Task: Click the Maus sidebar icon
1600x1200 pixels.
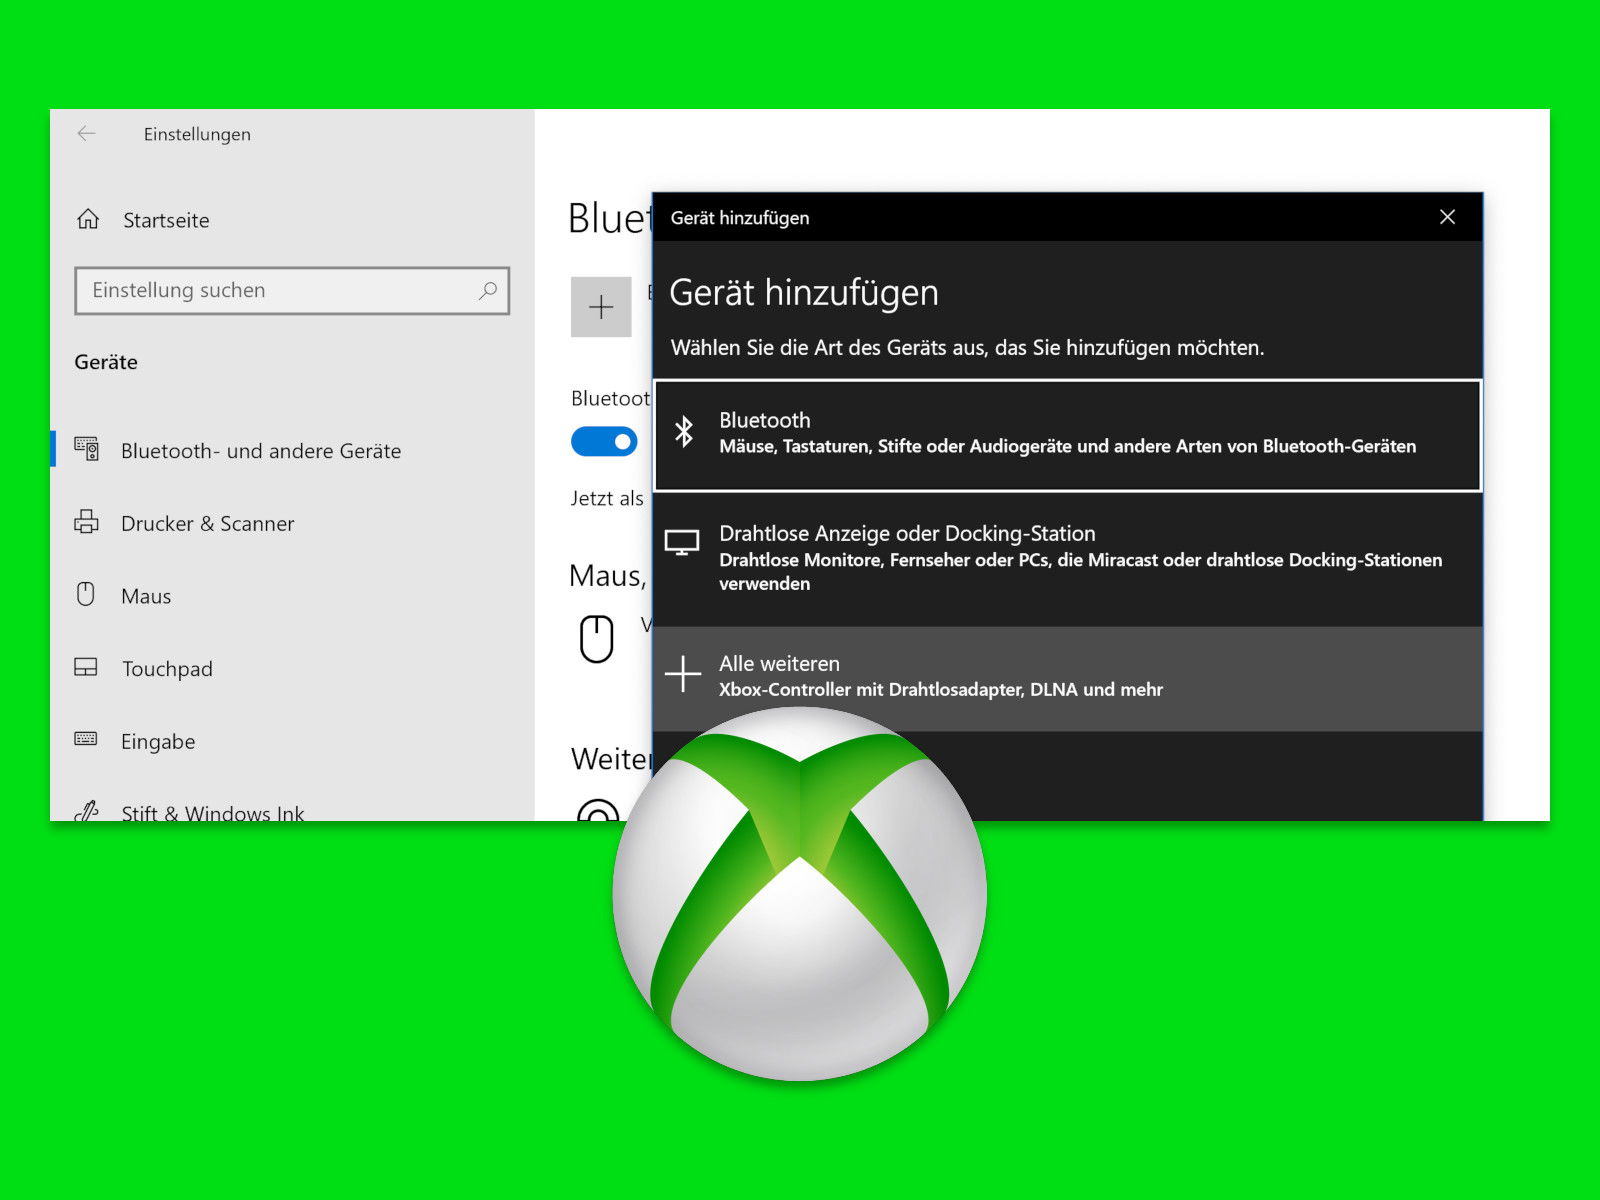Action: point(86,594)
